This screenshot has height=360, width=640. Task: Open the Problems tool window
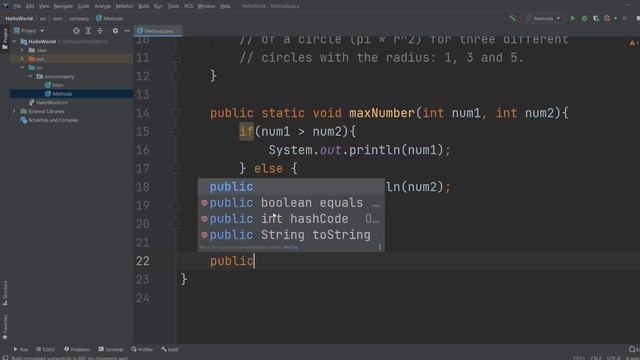[x=77, y=349]
